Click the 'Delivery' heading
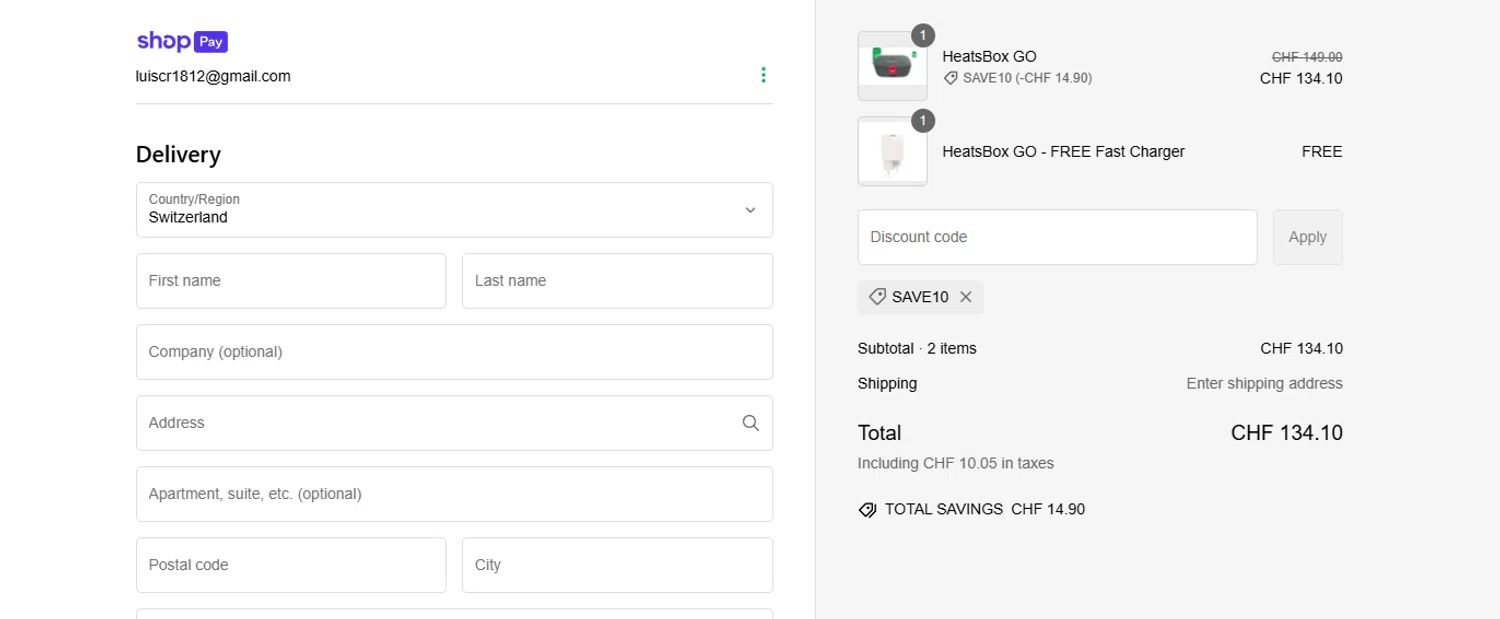The image size is (1500, 619). (178, 155)
